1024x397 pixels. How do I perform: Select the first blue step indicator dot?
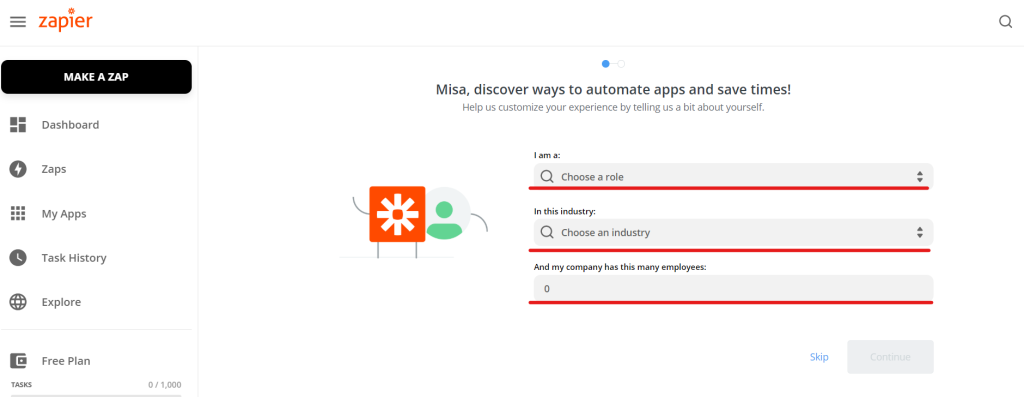pos(606,64)
